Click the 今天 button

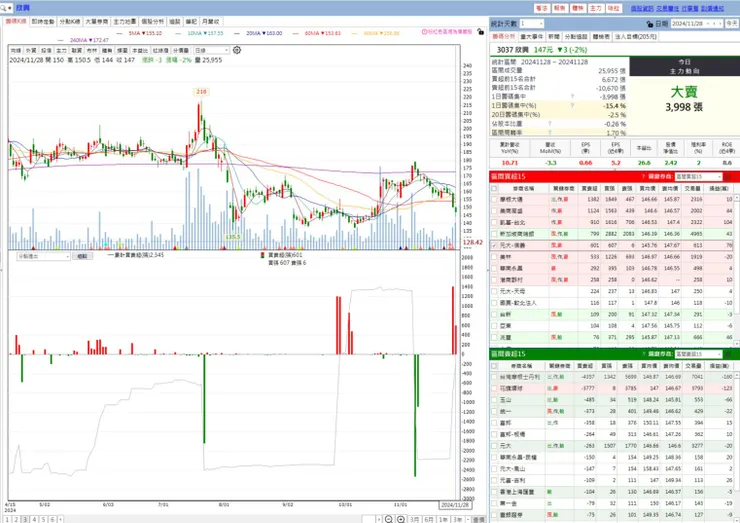(732, 23)
